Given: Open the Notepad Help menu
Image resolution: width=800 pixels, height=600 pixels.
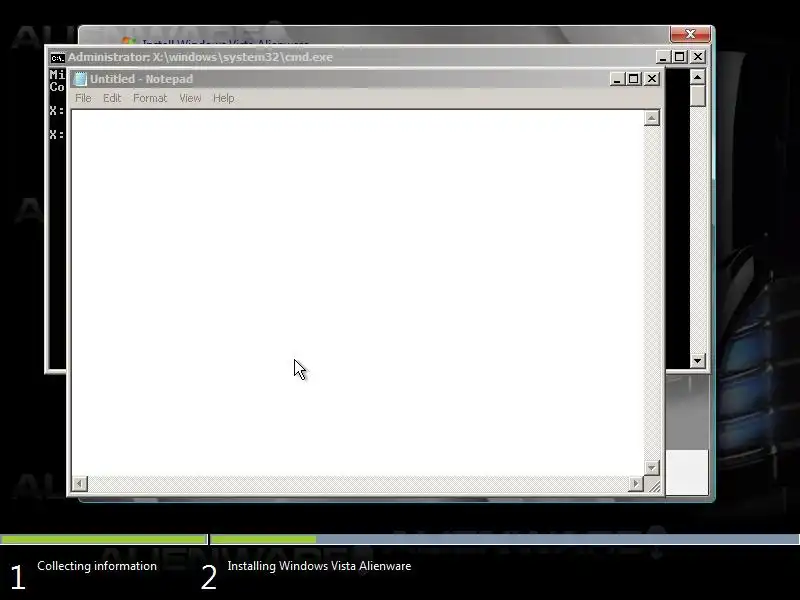Looking at the screenshot, I should point(223,98).
